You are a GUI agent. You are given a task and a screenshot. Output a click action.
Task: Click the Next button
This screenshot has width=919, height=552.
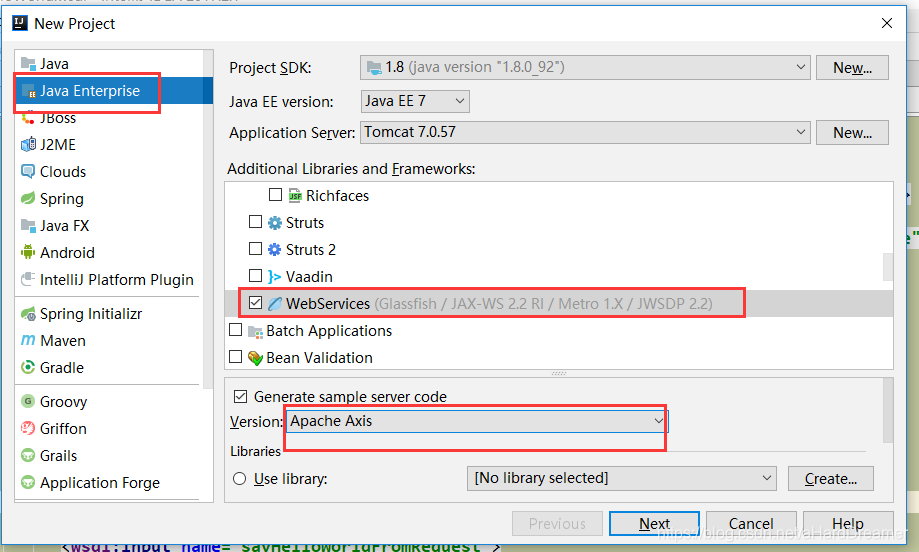pyautogui.click(x=654, y=523)
